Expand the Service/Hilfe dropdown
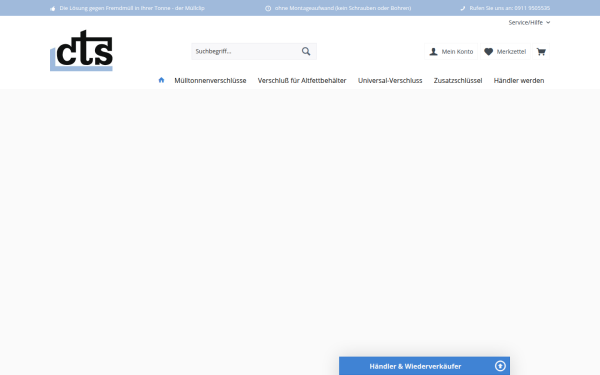Screen dimensions: 600x375 (529, 23)
